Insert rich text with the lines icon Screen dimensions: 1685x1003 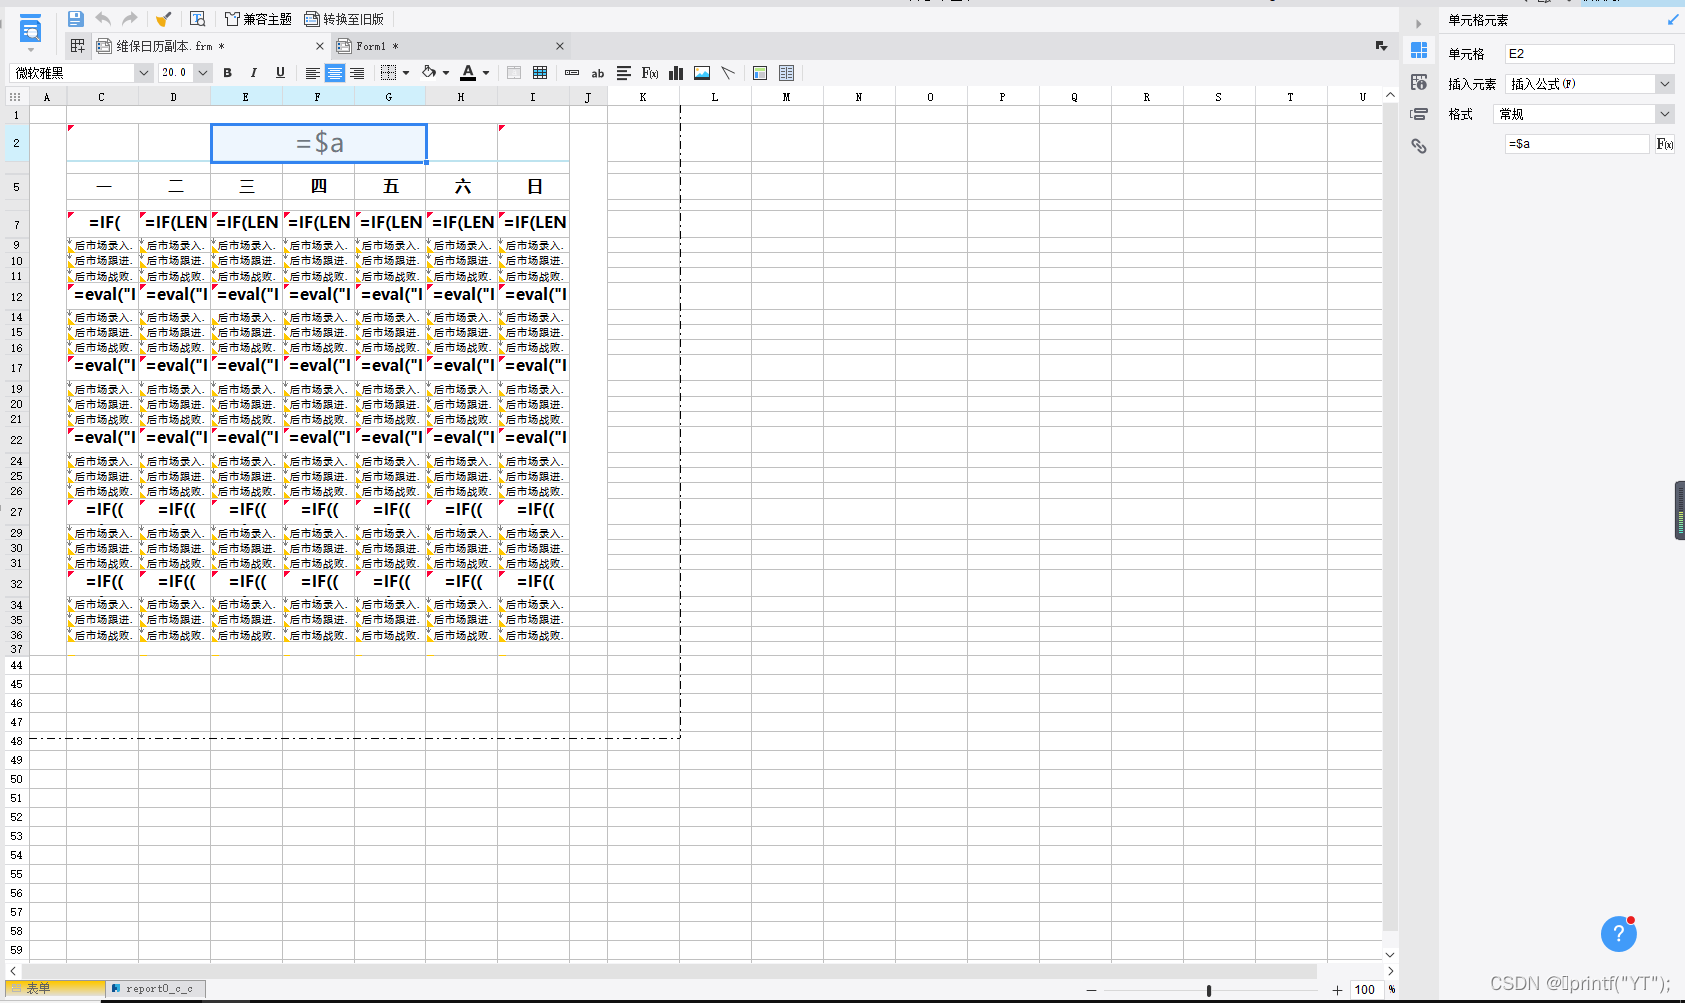624,73
